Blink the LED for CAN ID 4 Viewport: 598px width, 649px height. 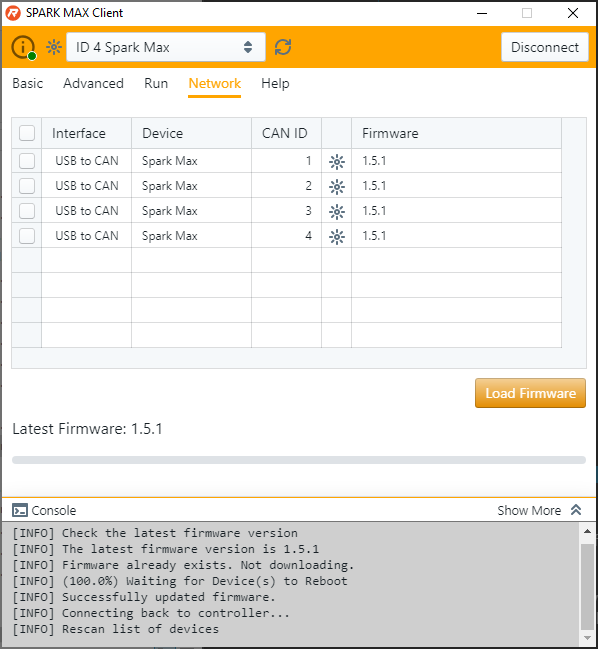pyautogui.click(x=337, y=237)
